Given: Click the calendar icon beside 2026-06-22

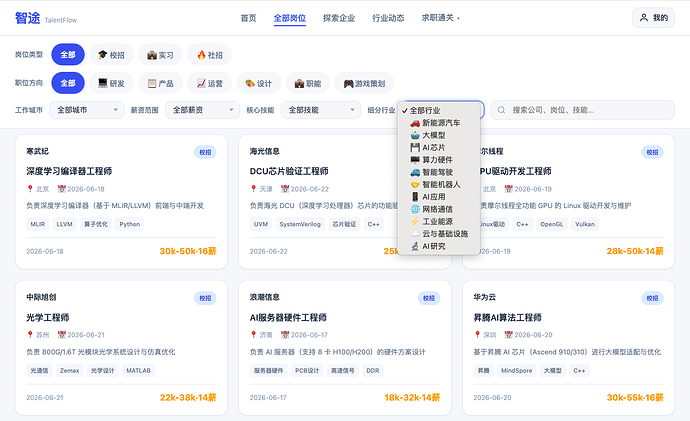Looking at the screenshot, I should click(285, 189).
